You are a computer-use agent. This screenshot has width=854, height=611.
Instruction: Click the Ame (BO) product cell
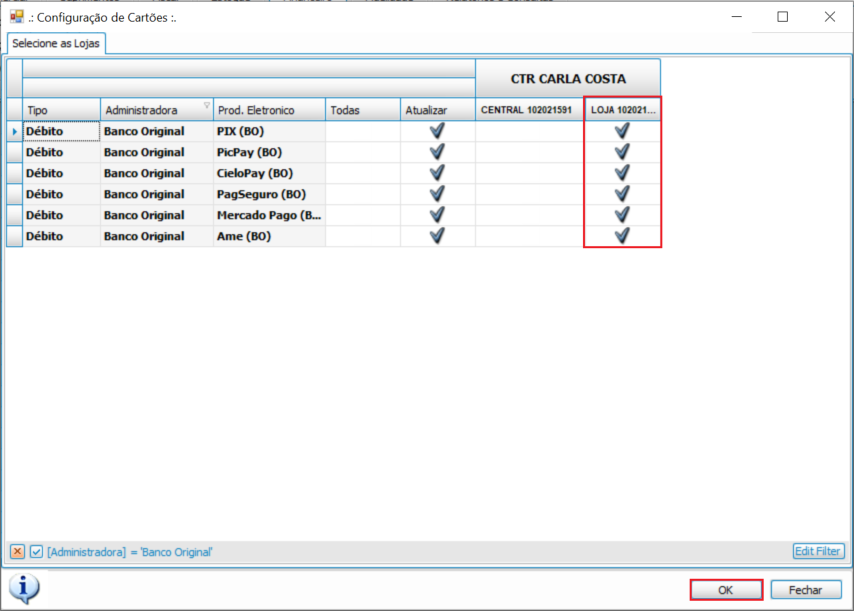[270, 236]
